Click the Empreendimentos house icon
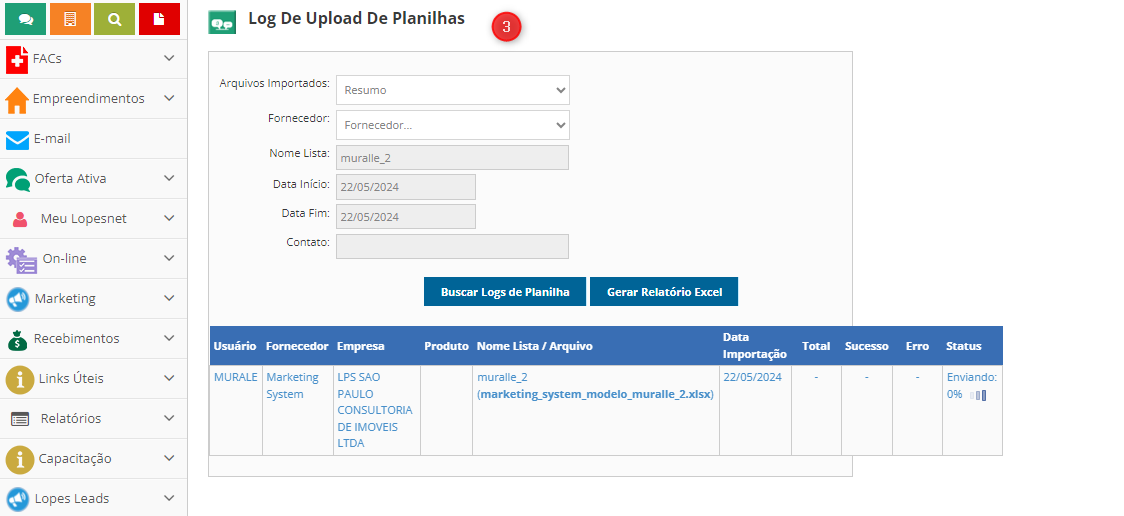 17,100
